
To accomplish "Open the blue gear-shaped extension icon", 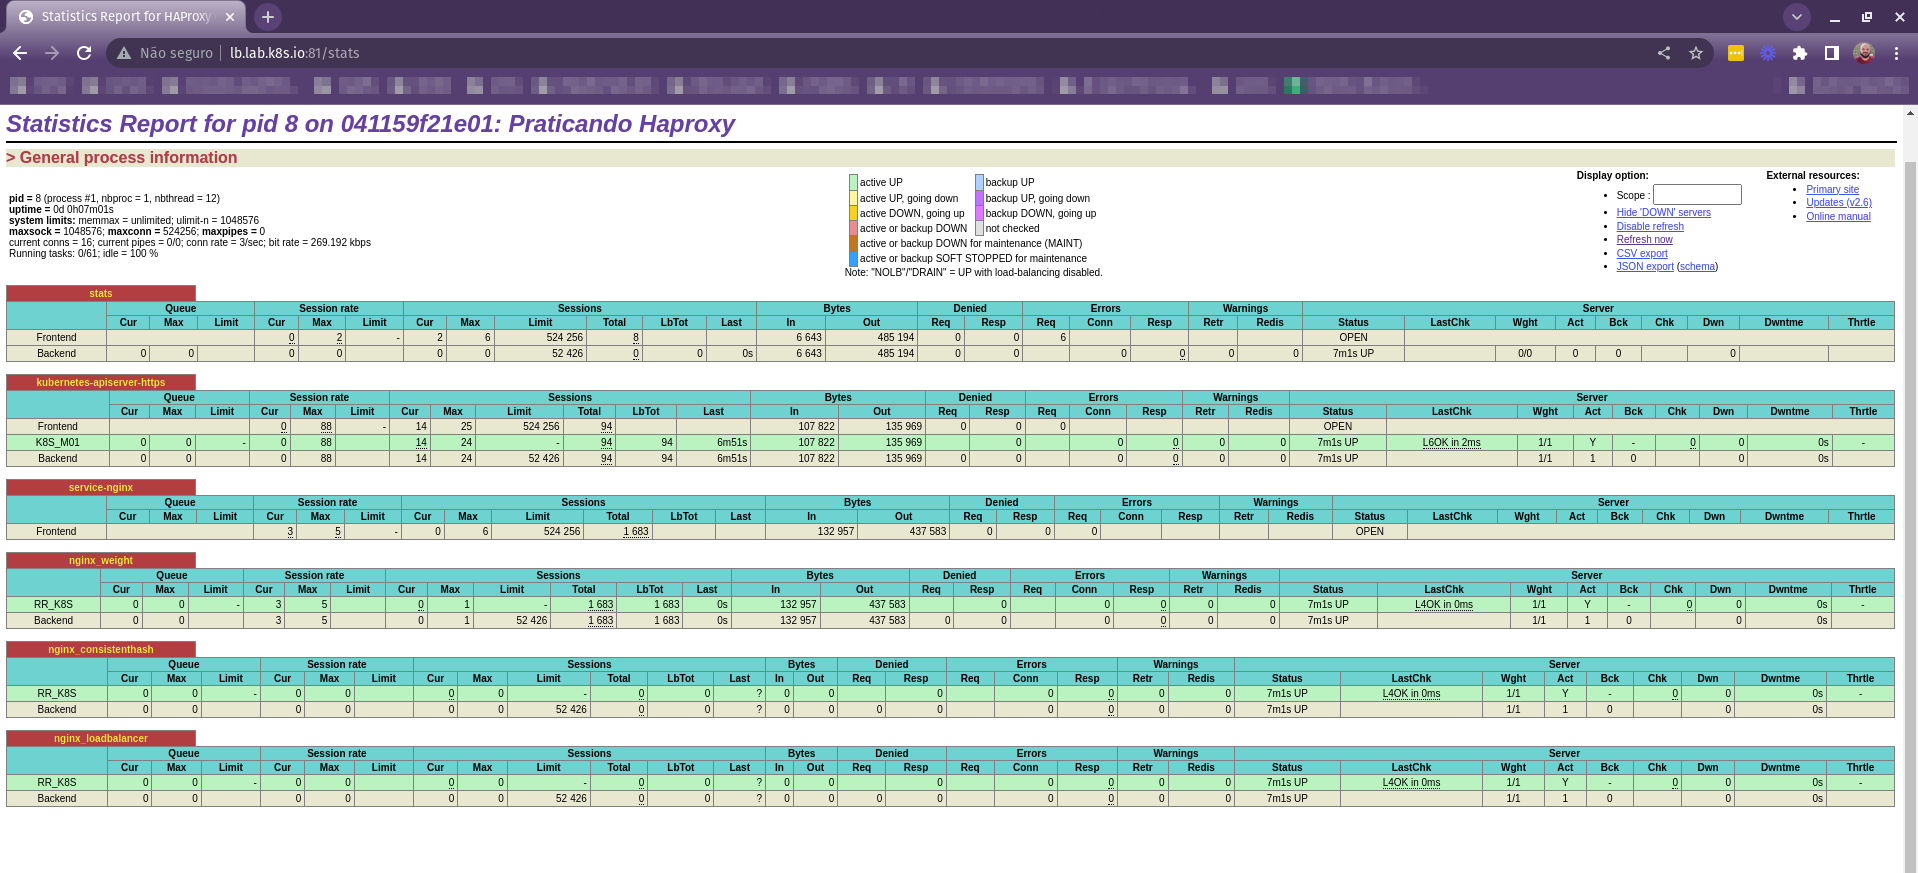I will click(x=1768, y=53).
